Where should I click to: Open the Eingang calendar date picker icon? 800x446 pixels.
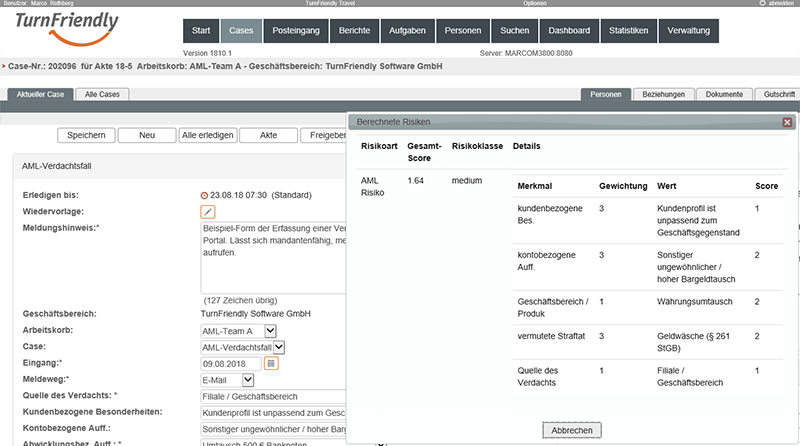coord(271,363)
